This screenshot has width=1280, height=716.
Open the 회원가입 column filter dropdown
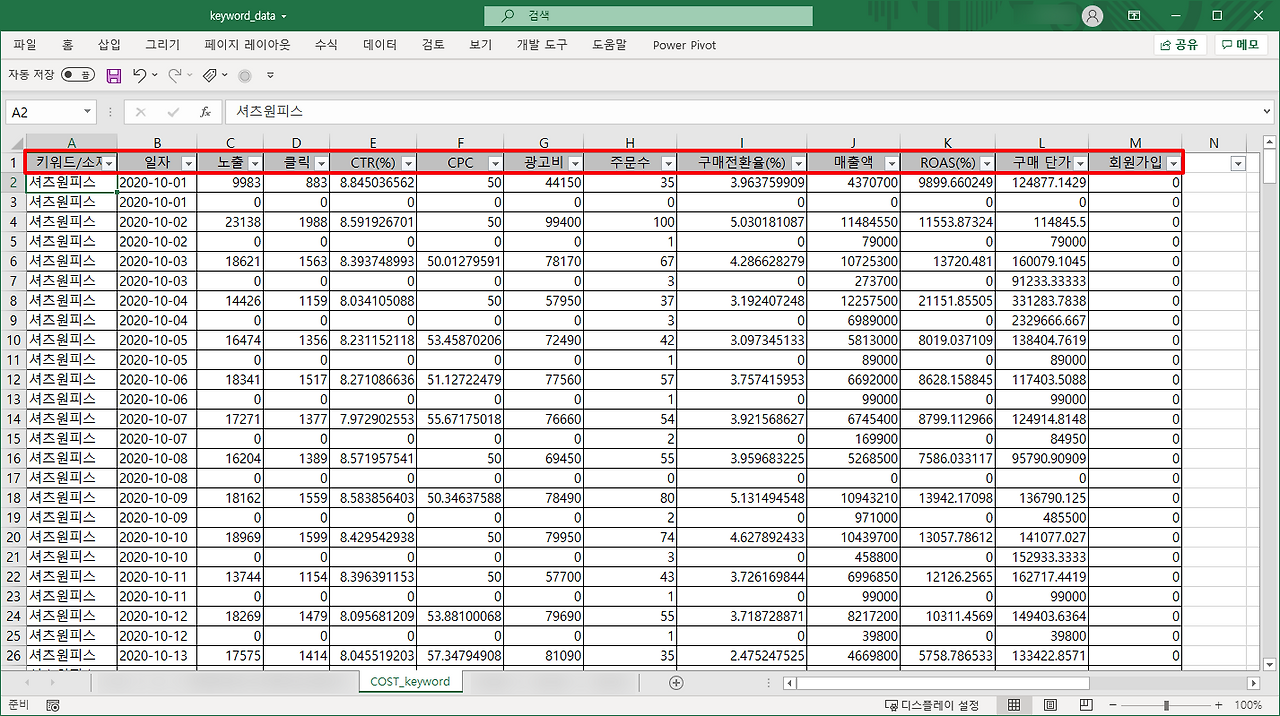point(1173,163)
